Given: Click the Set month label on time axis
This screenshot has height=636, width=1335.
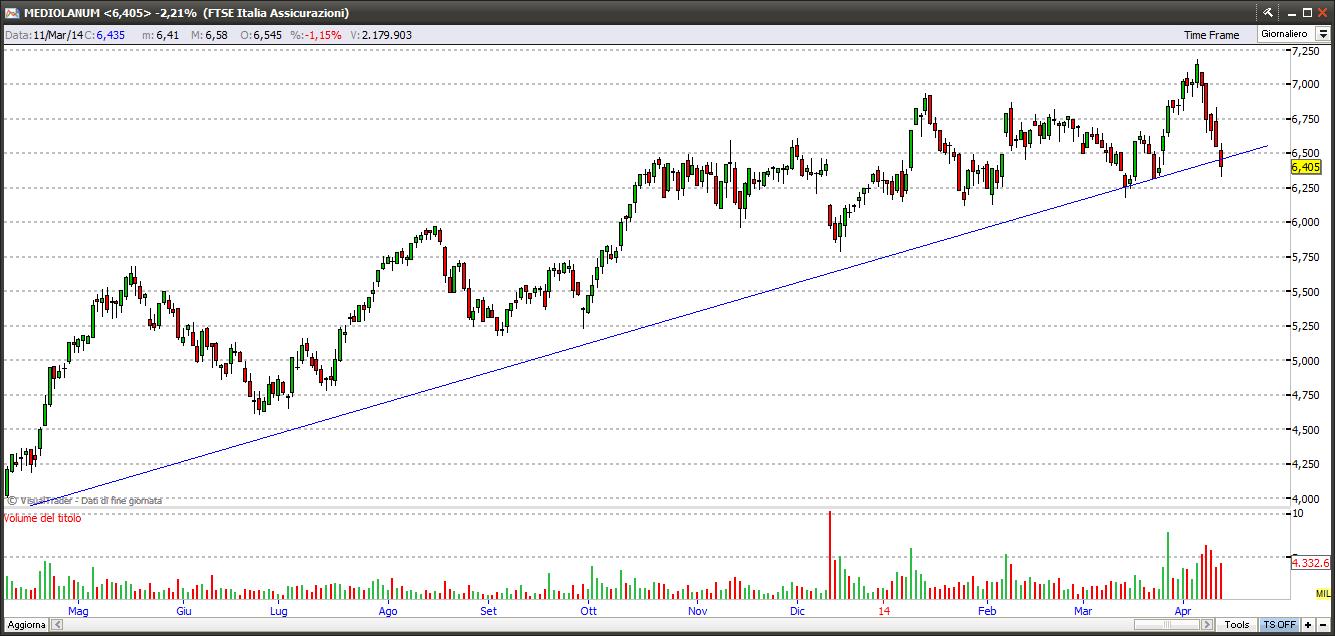Looking at the screenshot, I should coord(488,611).
